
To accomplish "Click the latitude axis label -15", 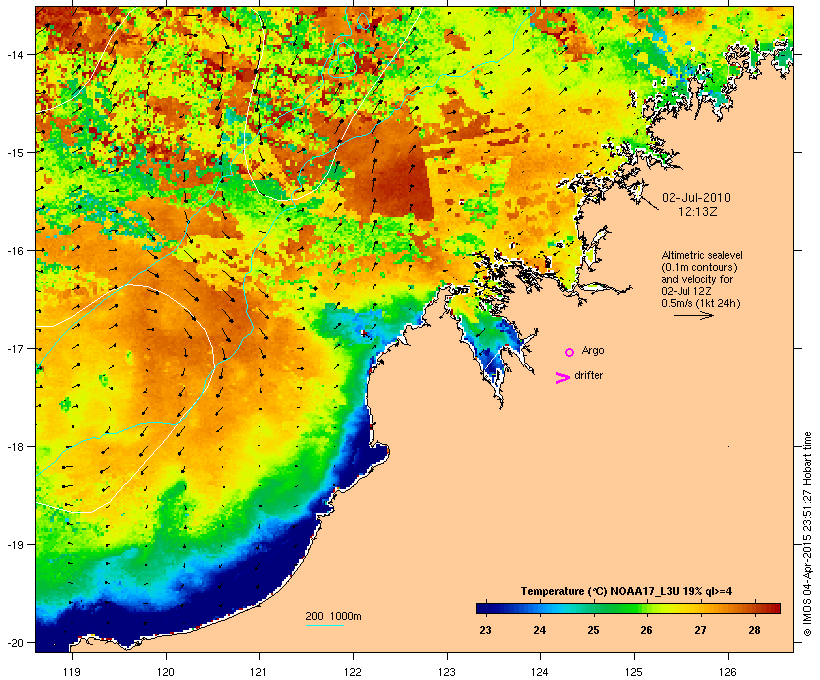I will coord(14,152).
